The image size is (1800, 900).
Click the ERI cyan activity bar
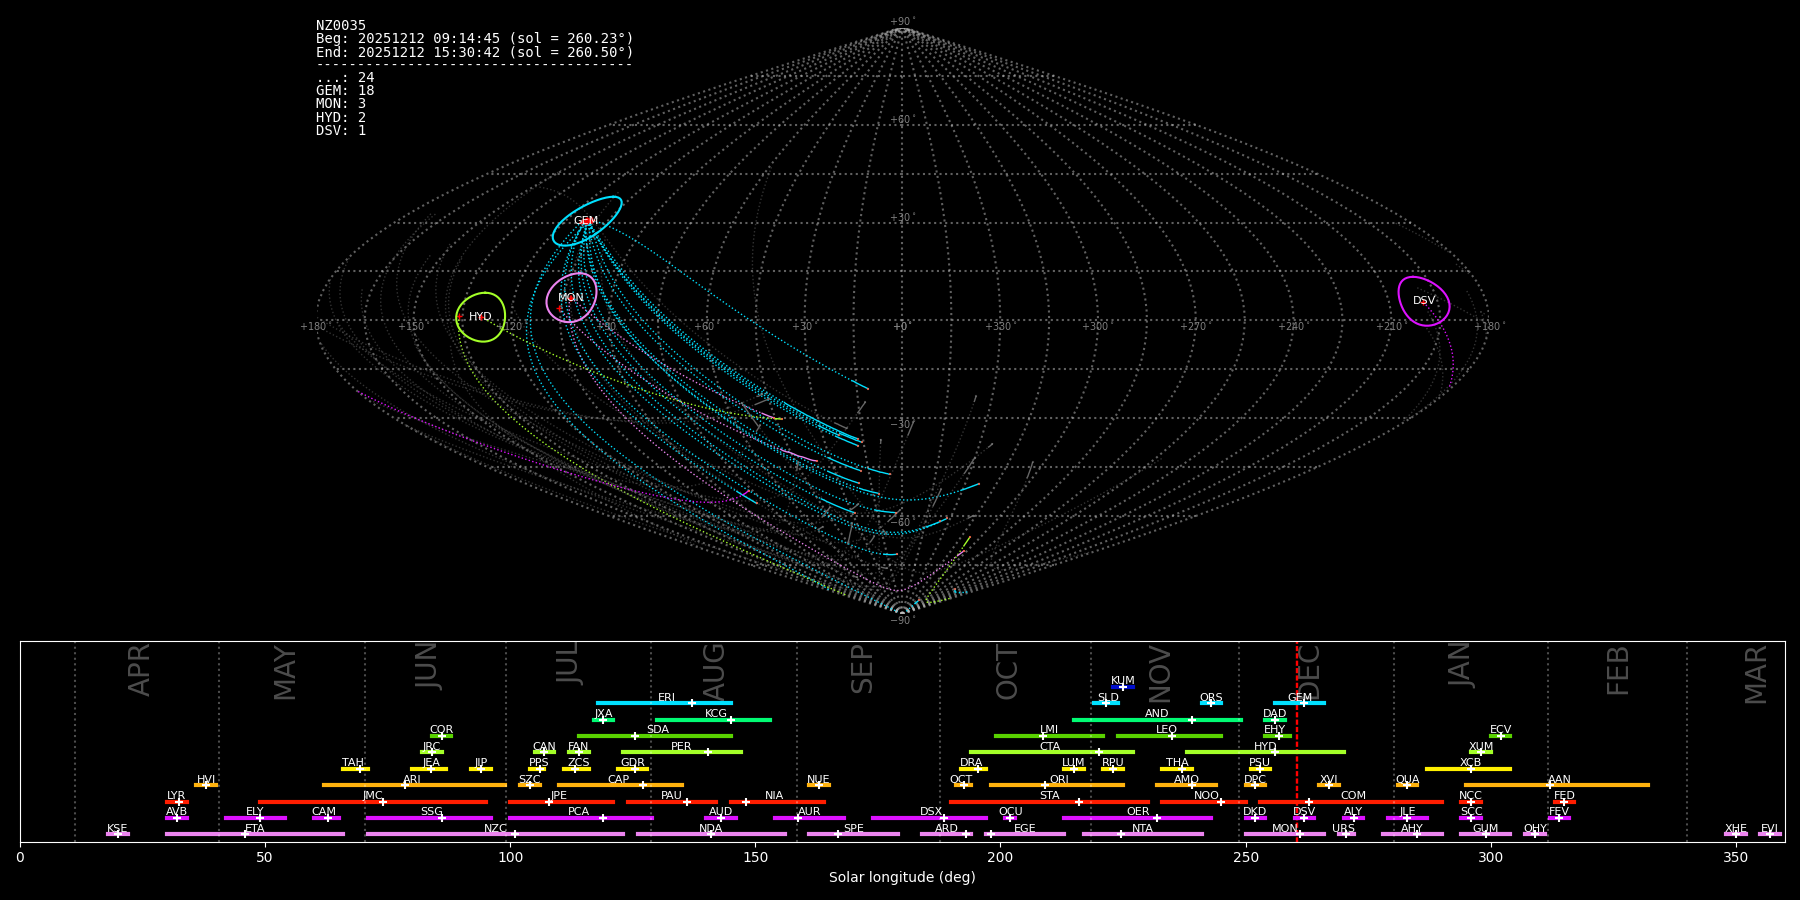tap(663, 703)
